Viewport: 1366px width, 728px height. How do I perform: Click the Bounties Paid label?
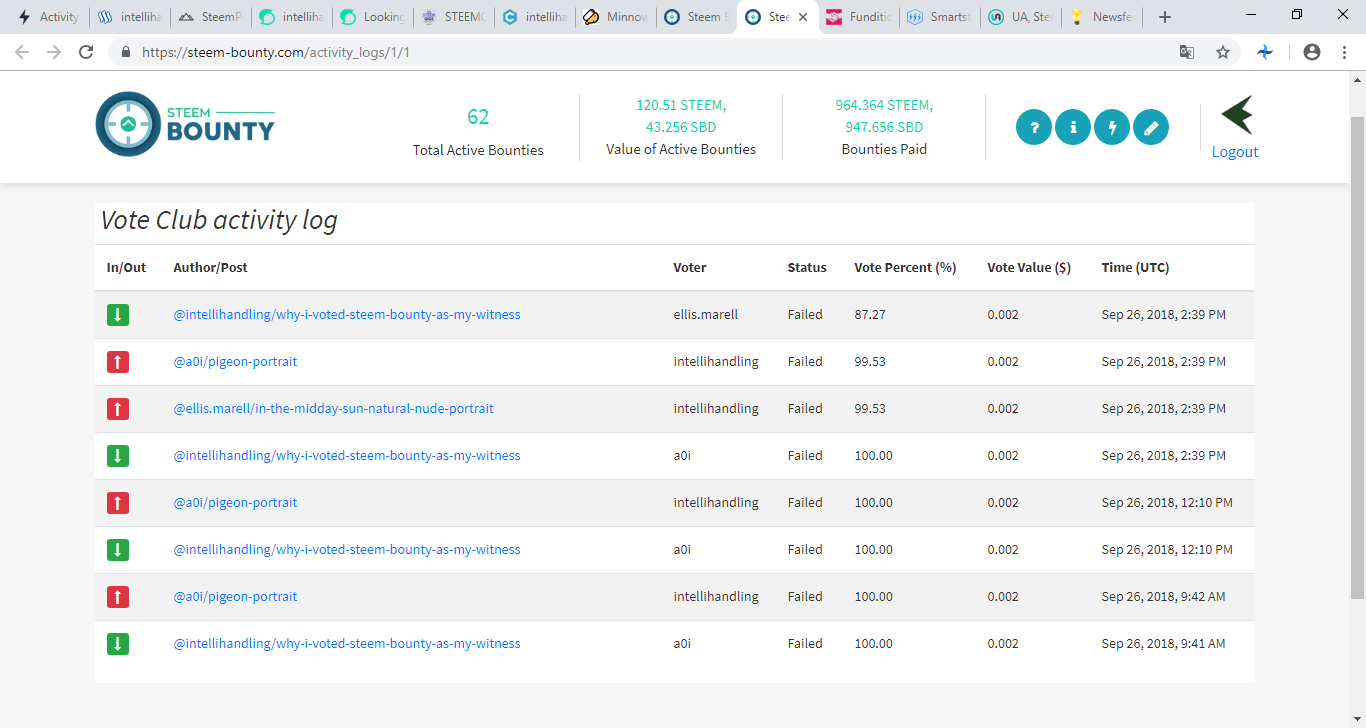coord(884,149)
